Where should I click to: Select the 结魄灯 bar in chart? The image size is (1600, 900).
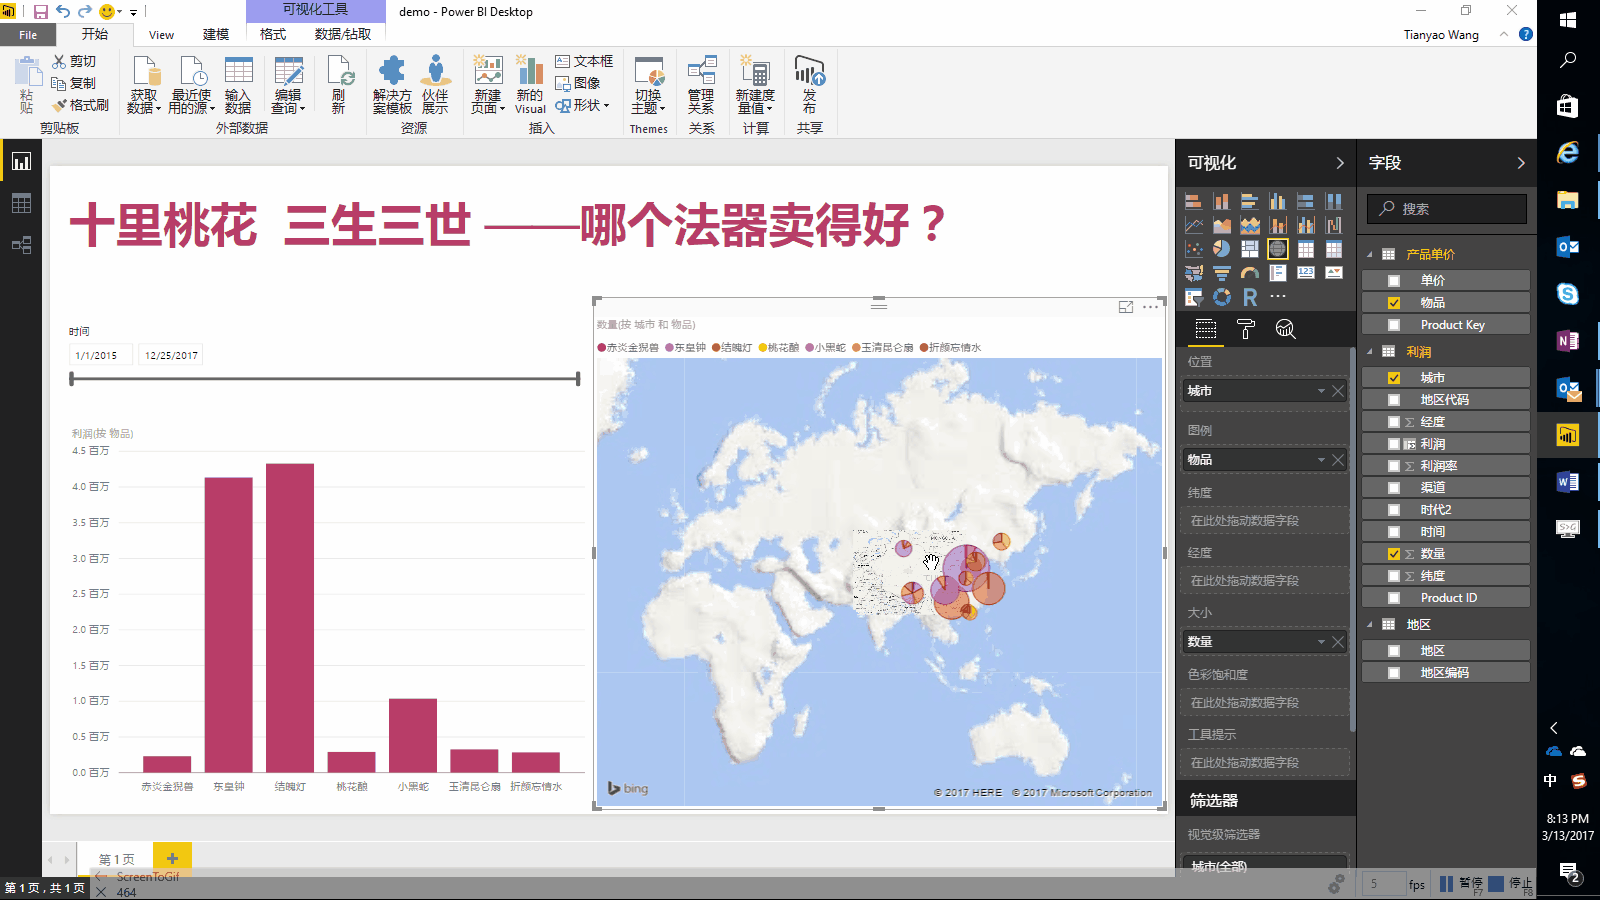290,617
